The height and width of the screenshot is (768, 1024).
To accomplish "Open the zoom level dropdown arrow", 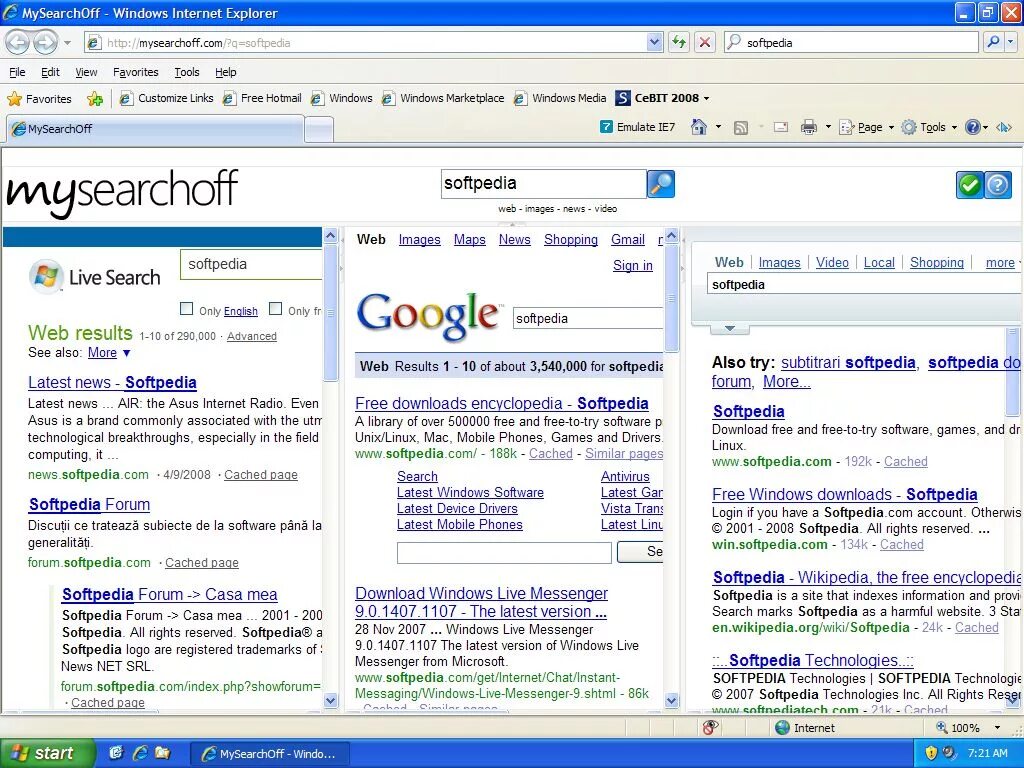I will 997,728.
